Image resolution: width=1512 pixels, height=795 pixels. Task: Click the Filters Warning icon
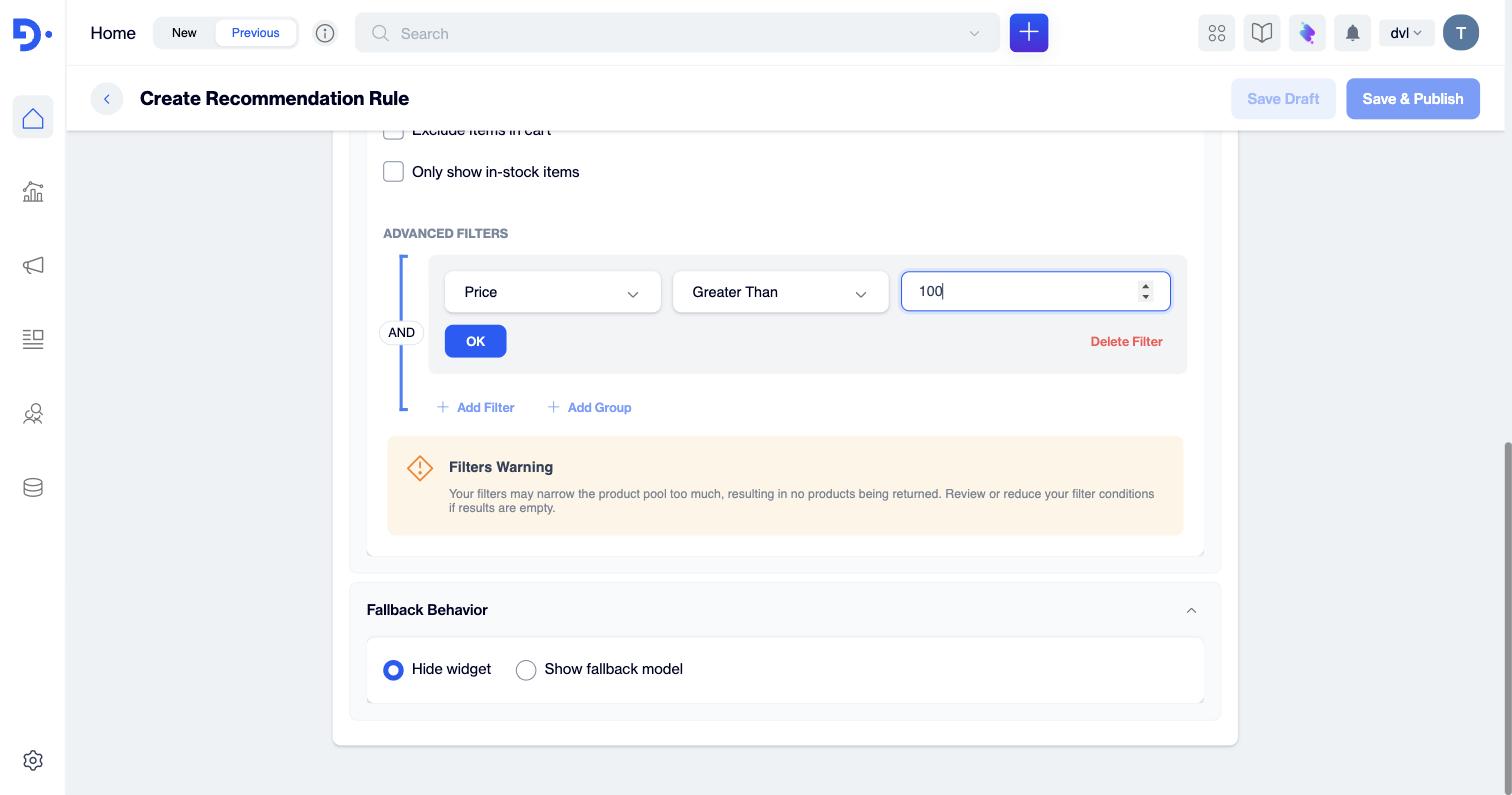coord(420,467)
